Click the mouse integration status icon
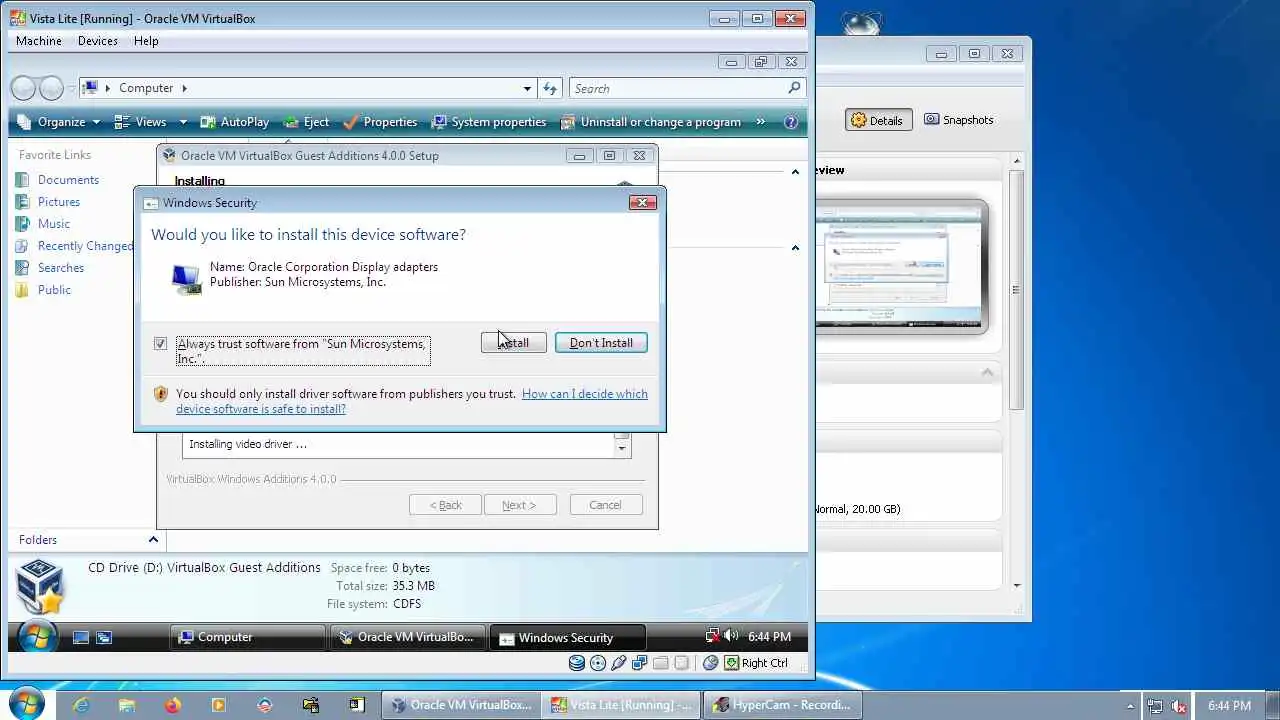Viewport: 1280px width, 720px height. (711, 663)
